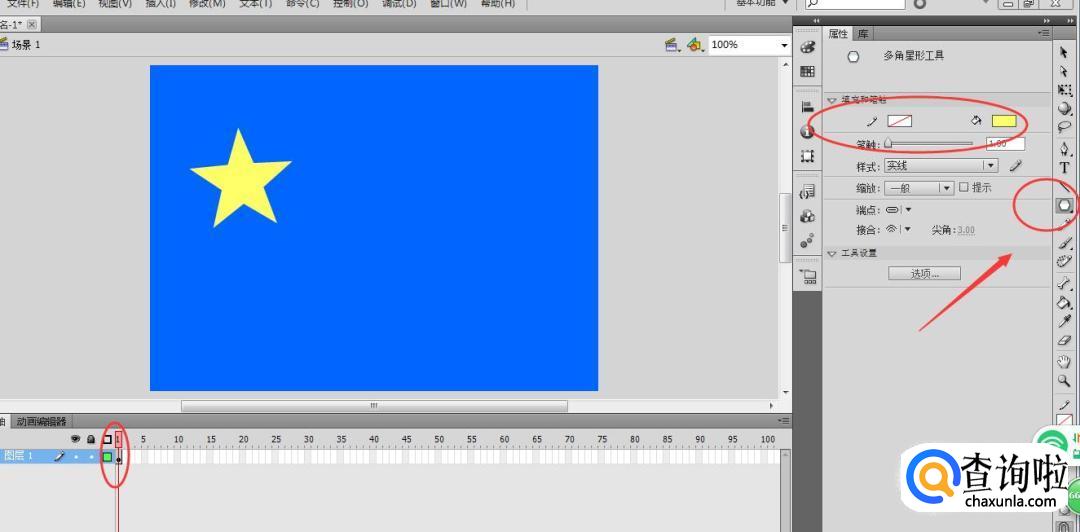
Task: Select the Lasso tool
Action: click(1065, 127)
